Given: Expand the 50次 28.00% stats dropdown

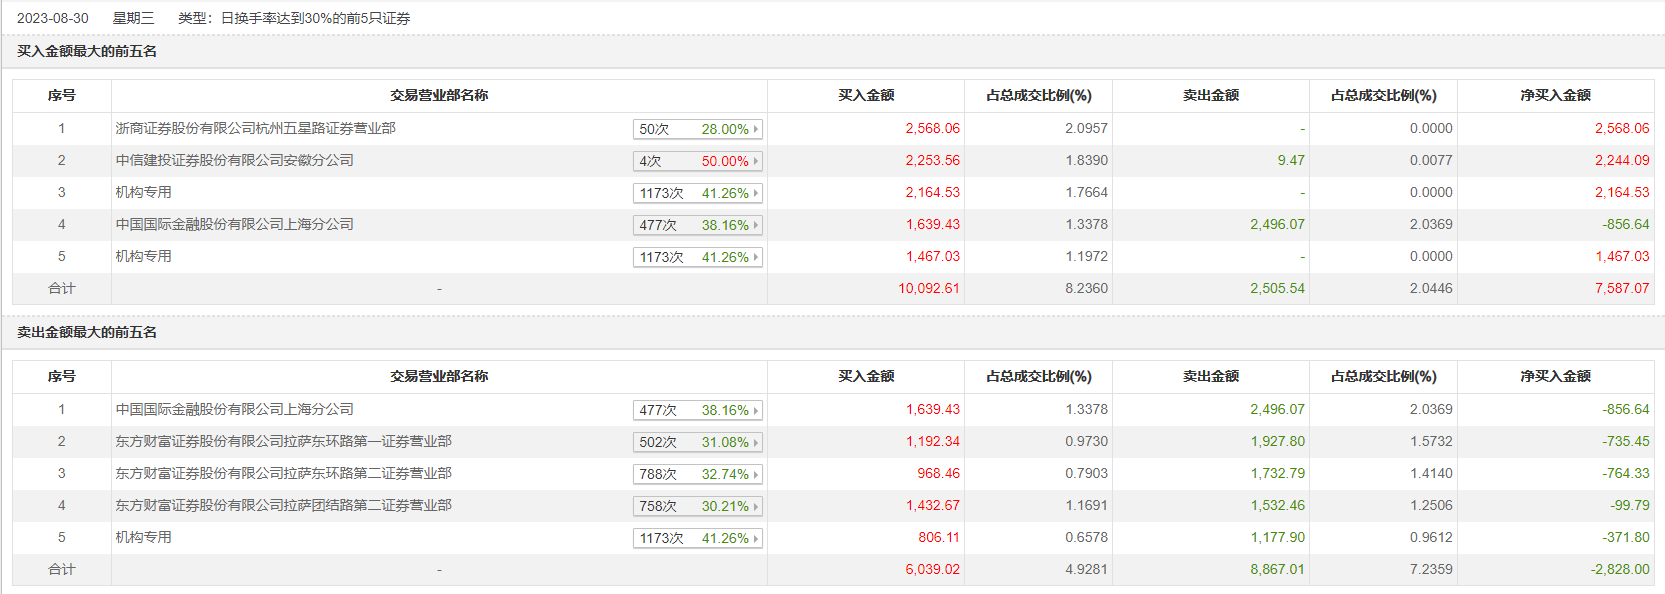Looking at the screenshot, I should coord(697,129).
